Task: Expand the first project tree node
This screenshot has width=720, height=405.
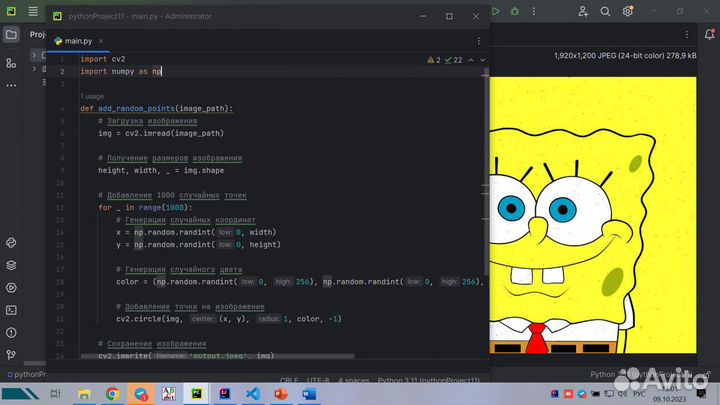Action: (35, 56)
